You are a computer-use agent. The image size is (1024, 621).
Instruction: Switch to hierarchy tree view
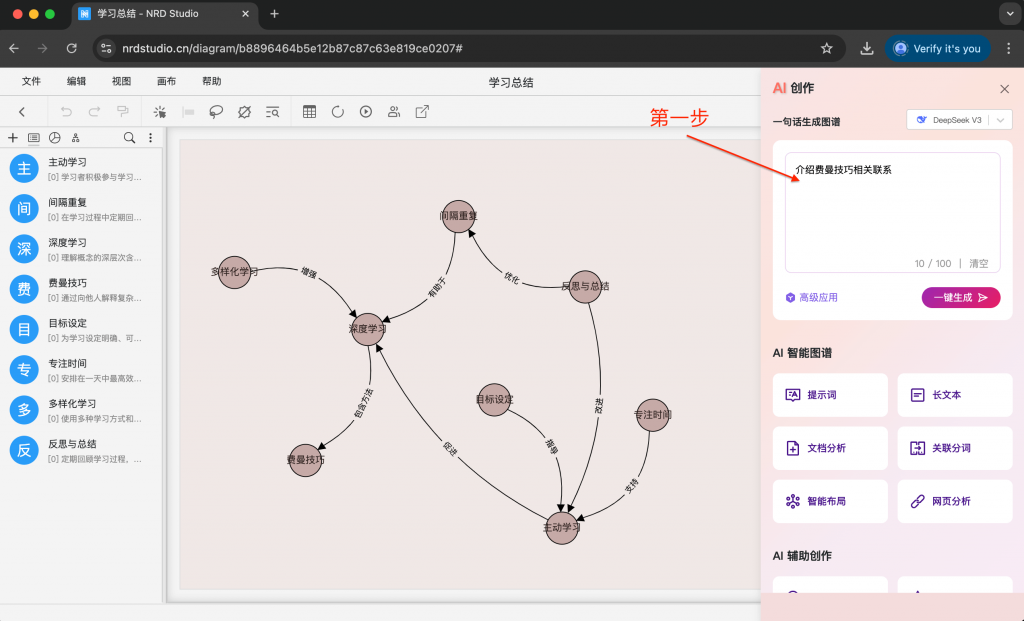(76, 138)
